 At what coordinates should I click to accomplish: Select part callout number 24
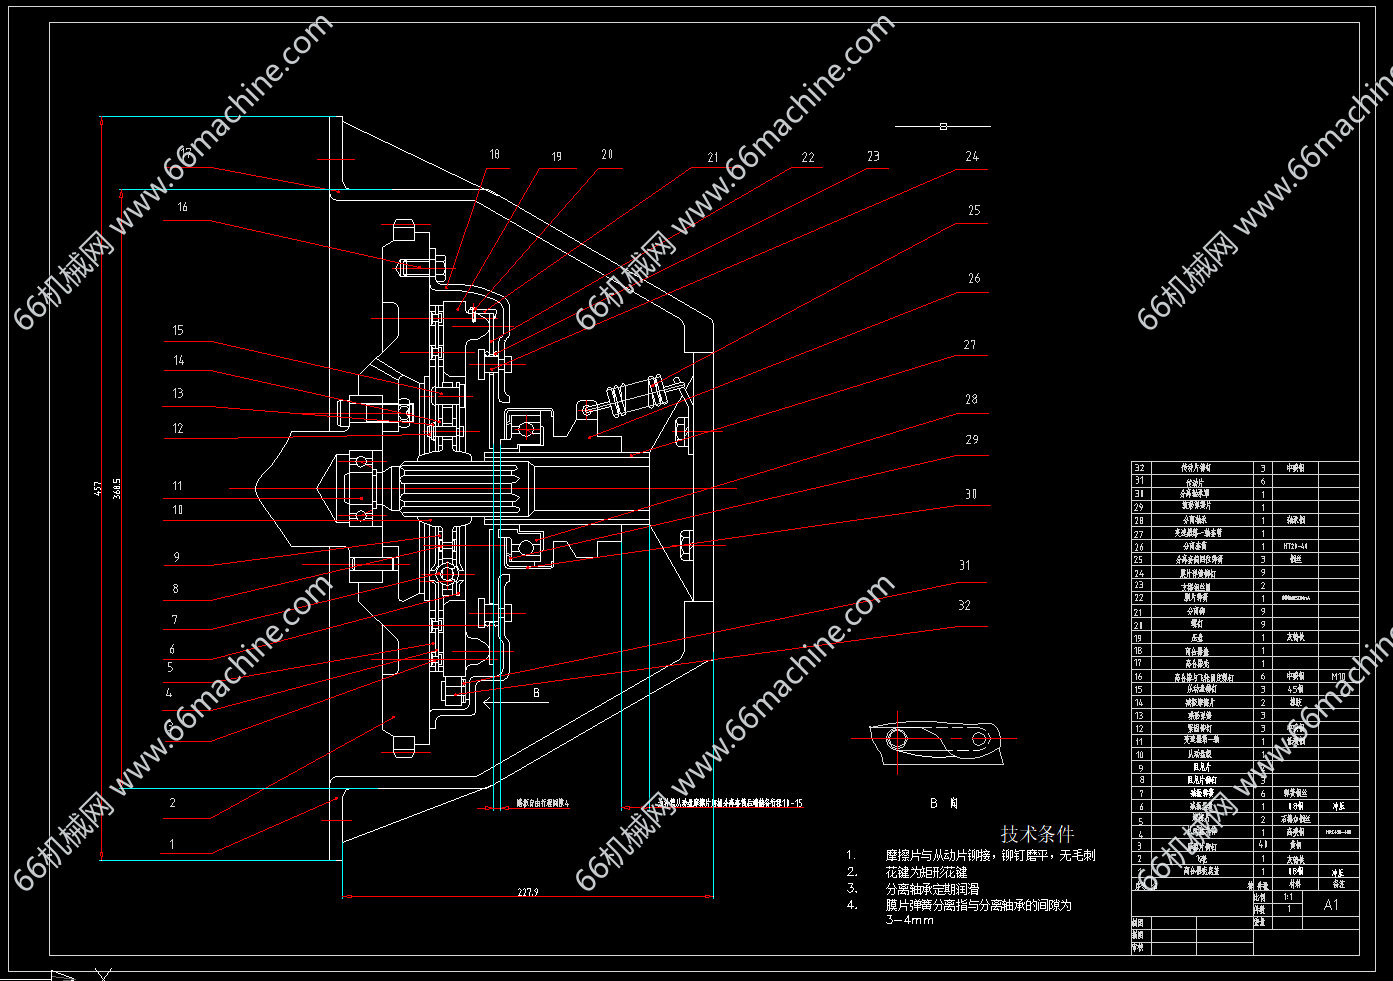(972, 157)
